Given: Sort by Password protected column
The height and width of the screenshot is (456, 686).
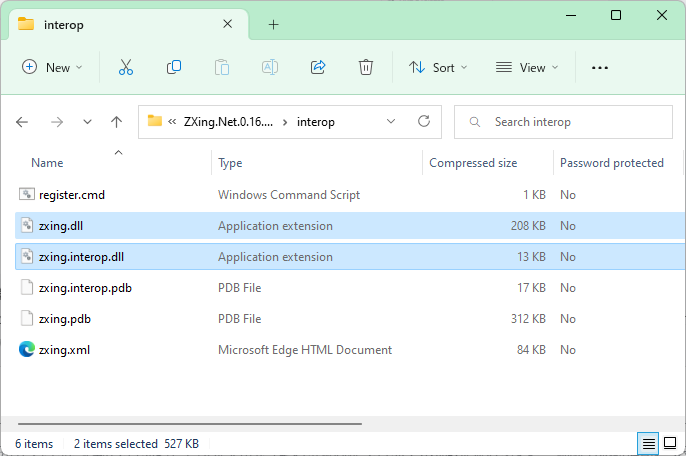Looking at the screenshot, I should click(612, 163).
